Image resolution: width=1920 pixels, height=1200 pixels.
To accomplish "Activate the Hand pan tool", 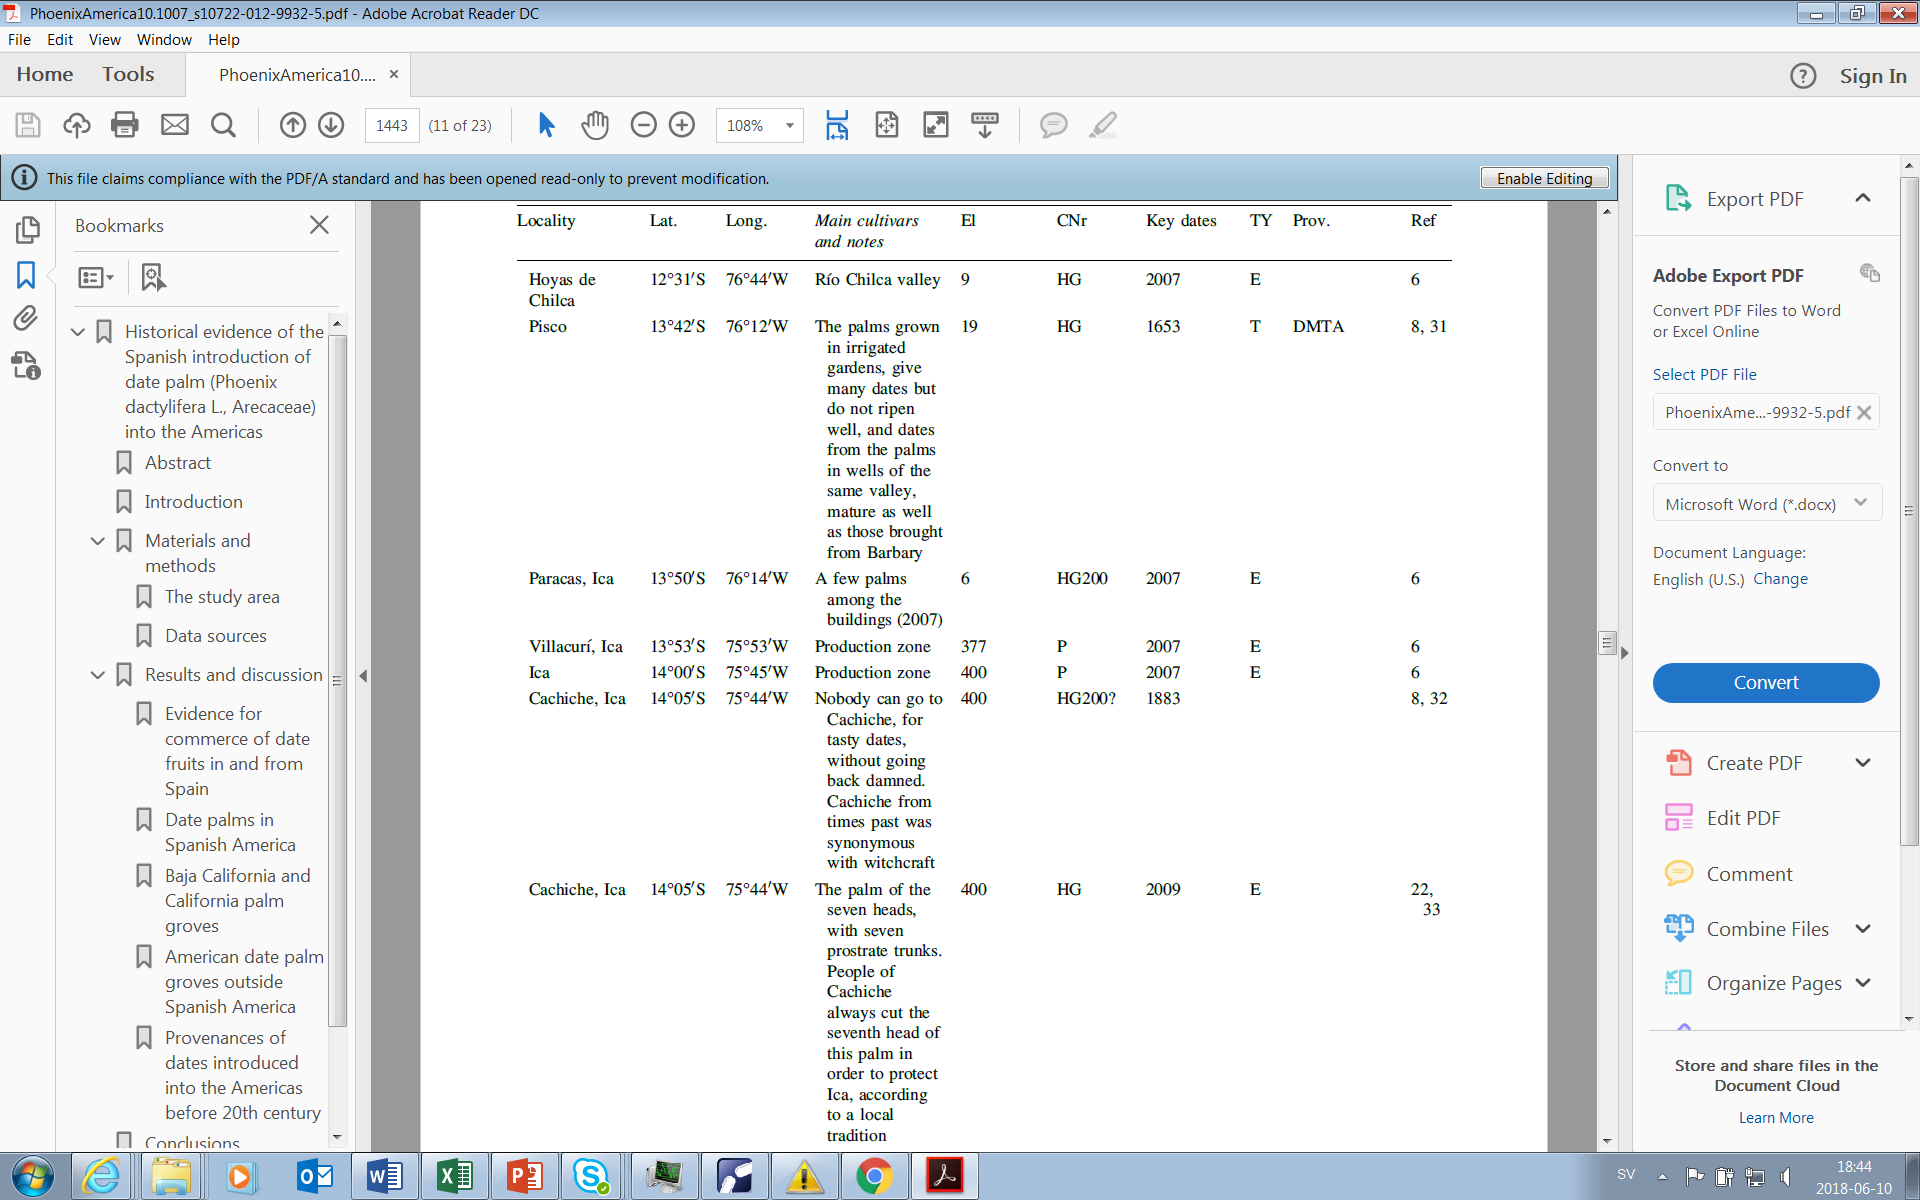I will (x=595, y=125).
